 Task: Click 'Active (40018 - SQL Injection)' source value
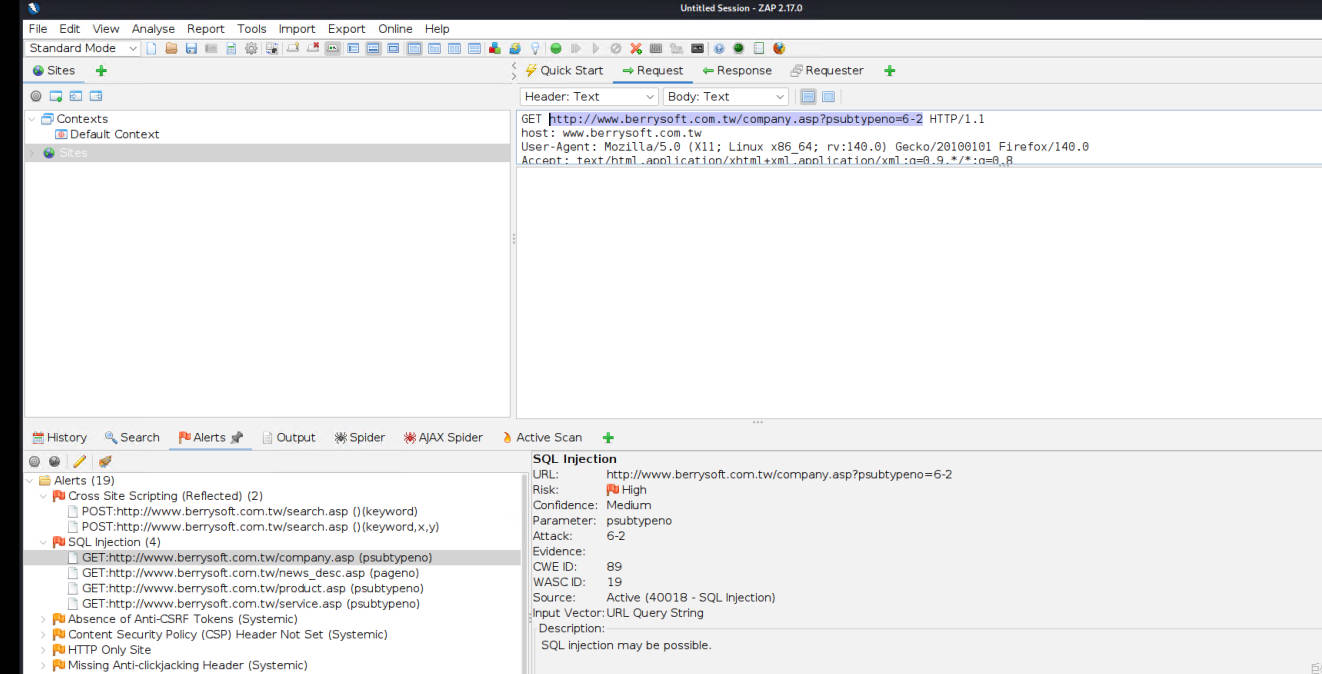pyautogui.click(x=690, y=598)
